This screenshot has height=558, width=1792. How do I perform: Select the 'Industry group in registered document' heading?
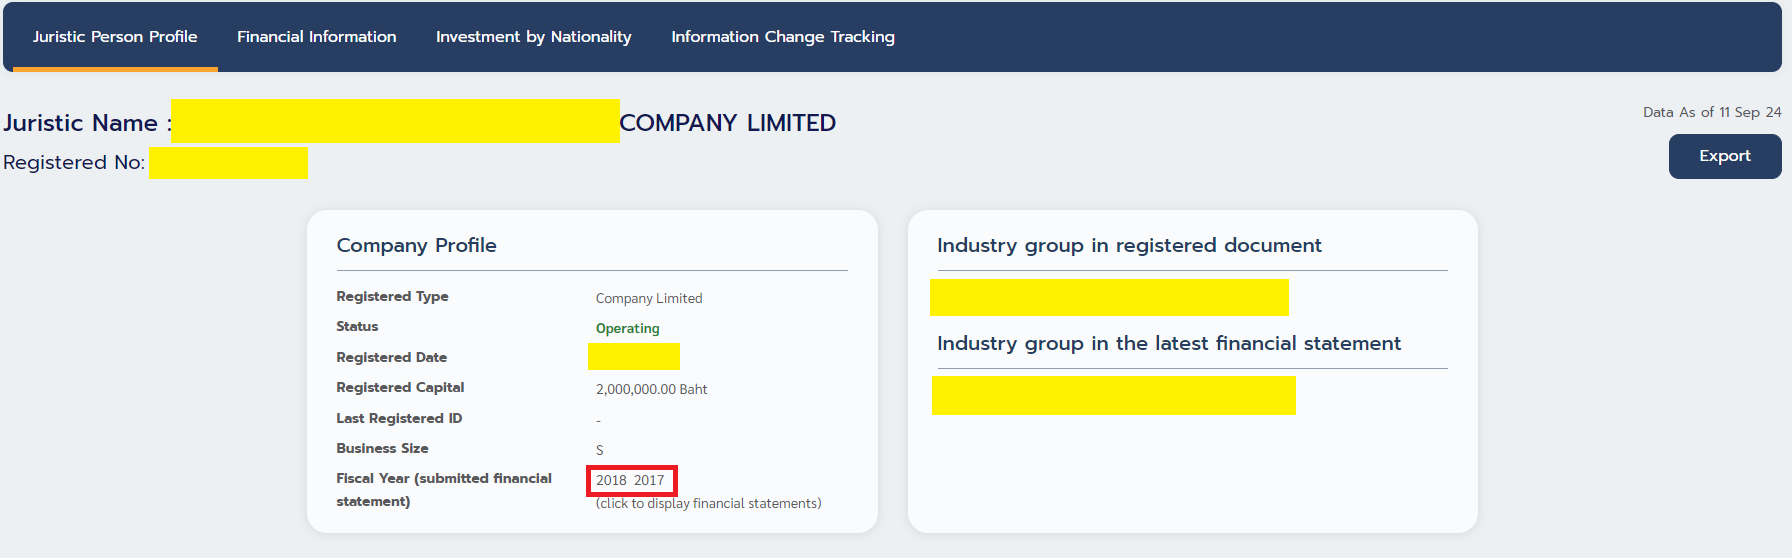click(1129, 245)
